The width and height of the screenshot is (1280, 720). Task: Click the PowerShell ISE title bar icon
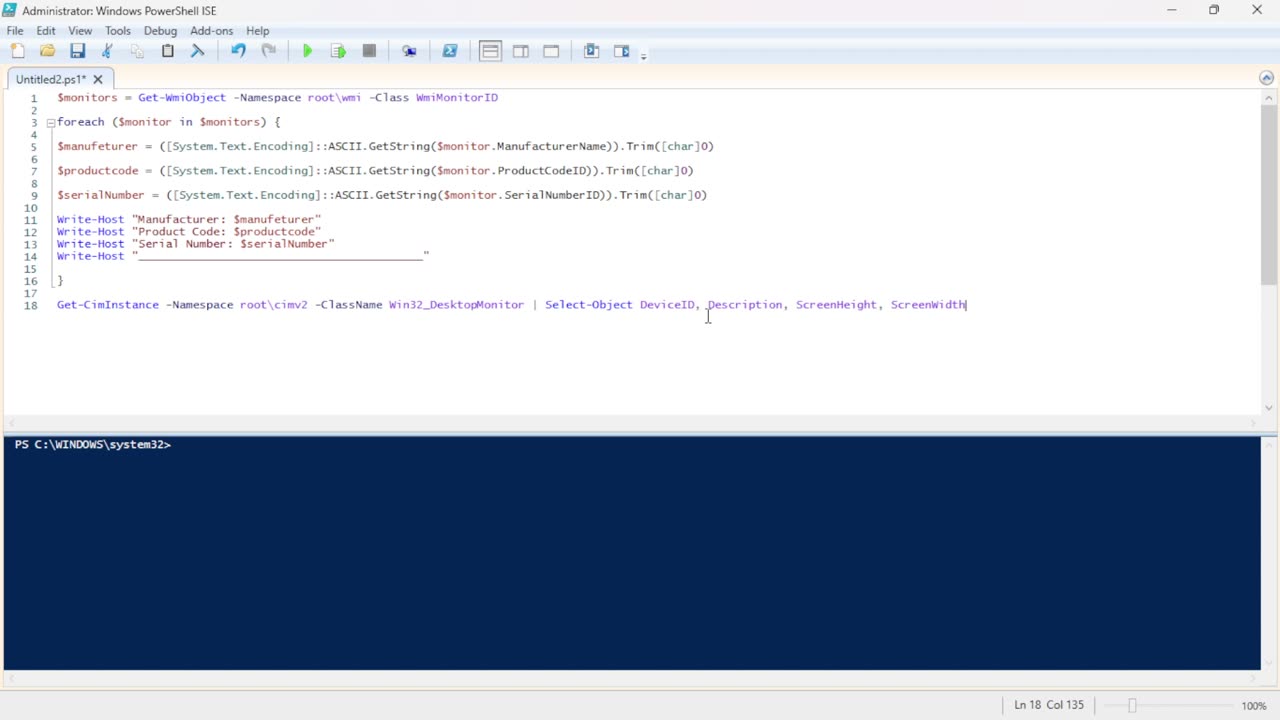tap(10, 10)
